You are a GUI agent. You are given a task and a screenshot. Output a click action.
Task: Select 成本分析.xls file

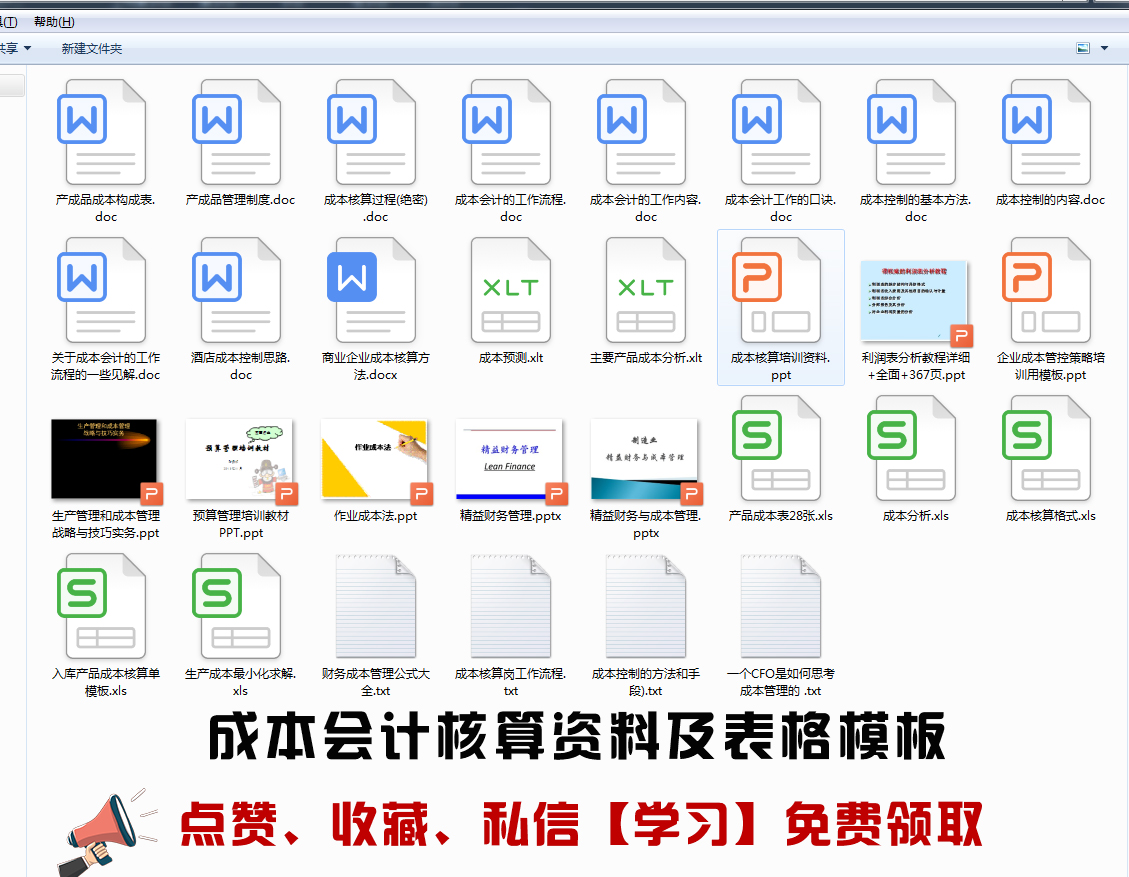[915, 447]
